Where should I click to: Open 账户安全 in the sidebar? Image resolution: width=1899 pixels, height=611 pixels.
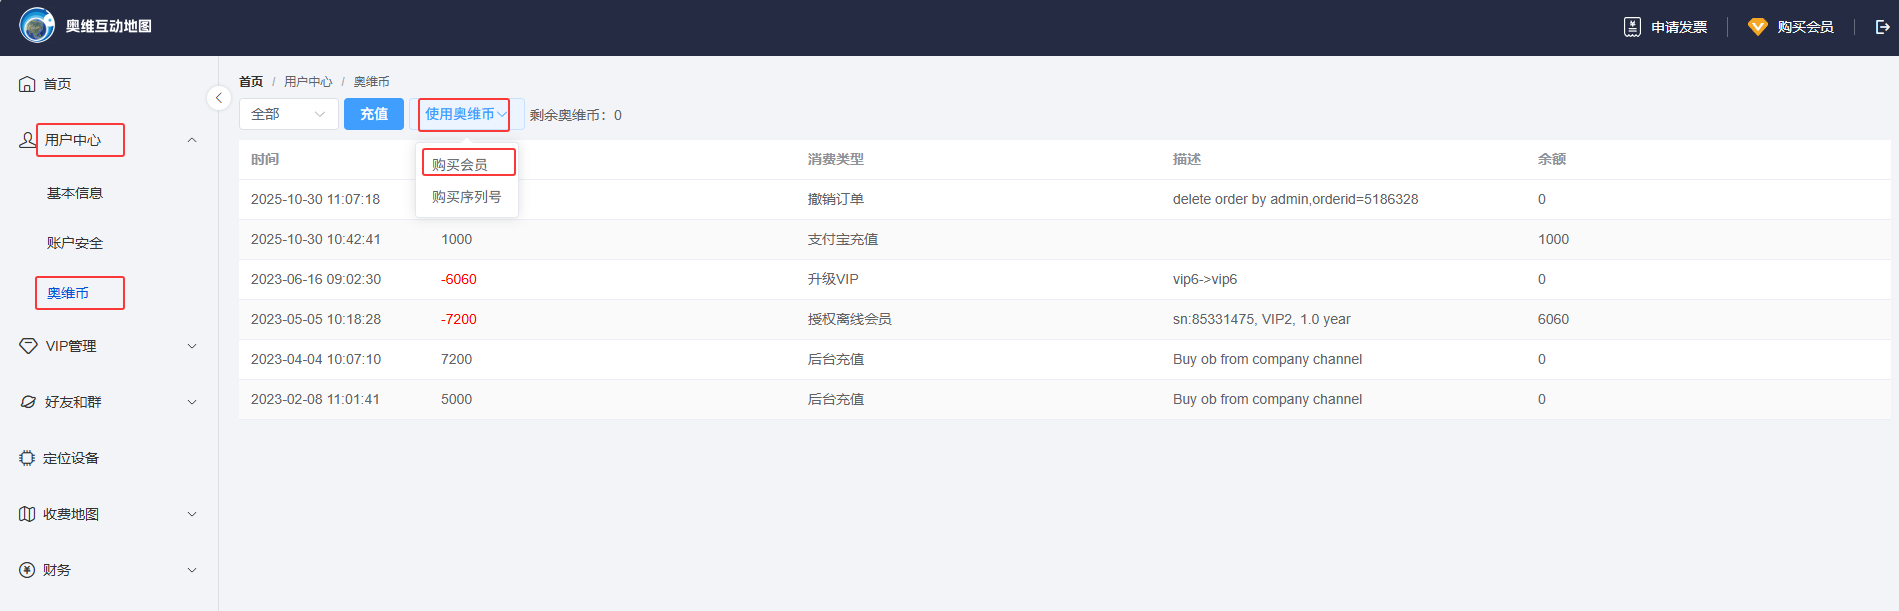75,243
